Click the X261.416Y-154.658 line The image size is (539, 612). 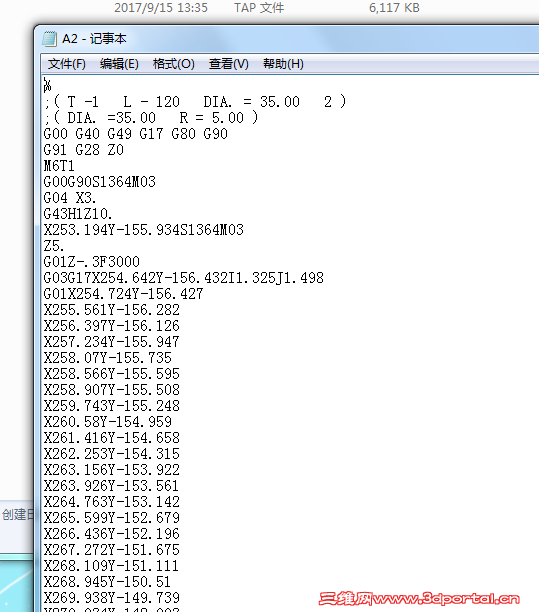pos(112,438)
